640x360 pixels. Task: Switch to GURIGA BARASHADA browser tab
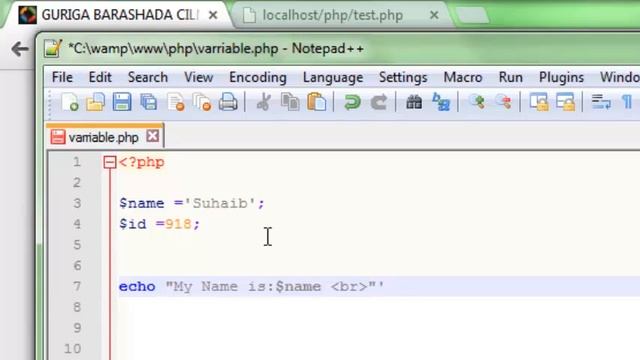tap(118, 15)
